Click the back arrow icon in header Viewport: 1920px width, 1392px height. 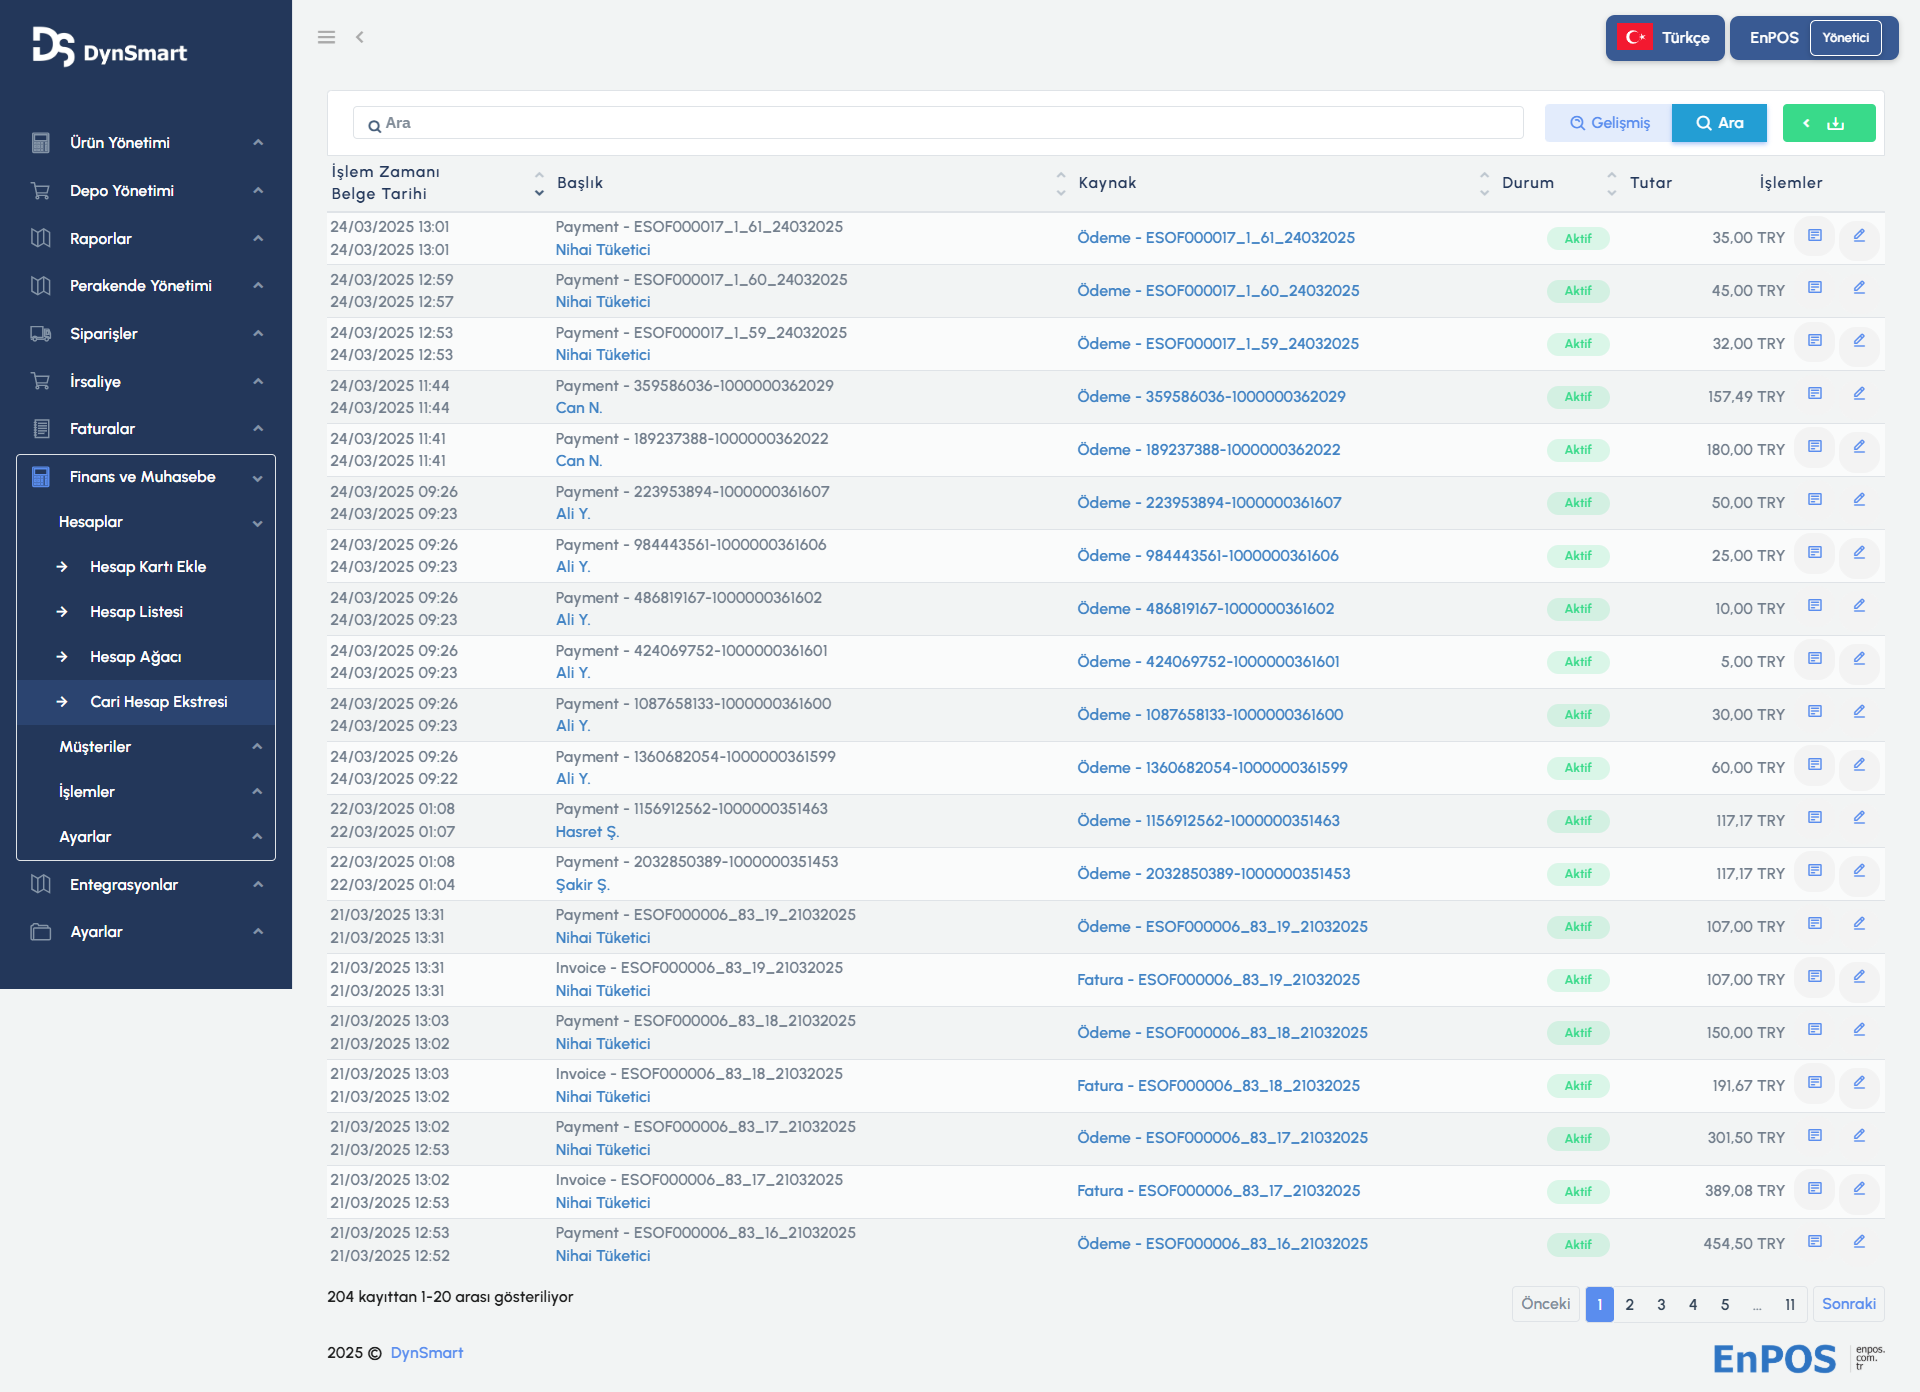360,37
